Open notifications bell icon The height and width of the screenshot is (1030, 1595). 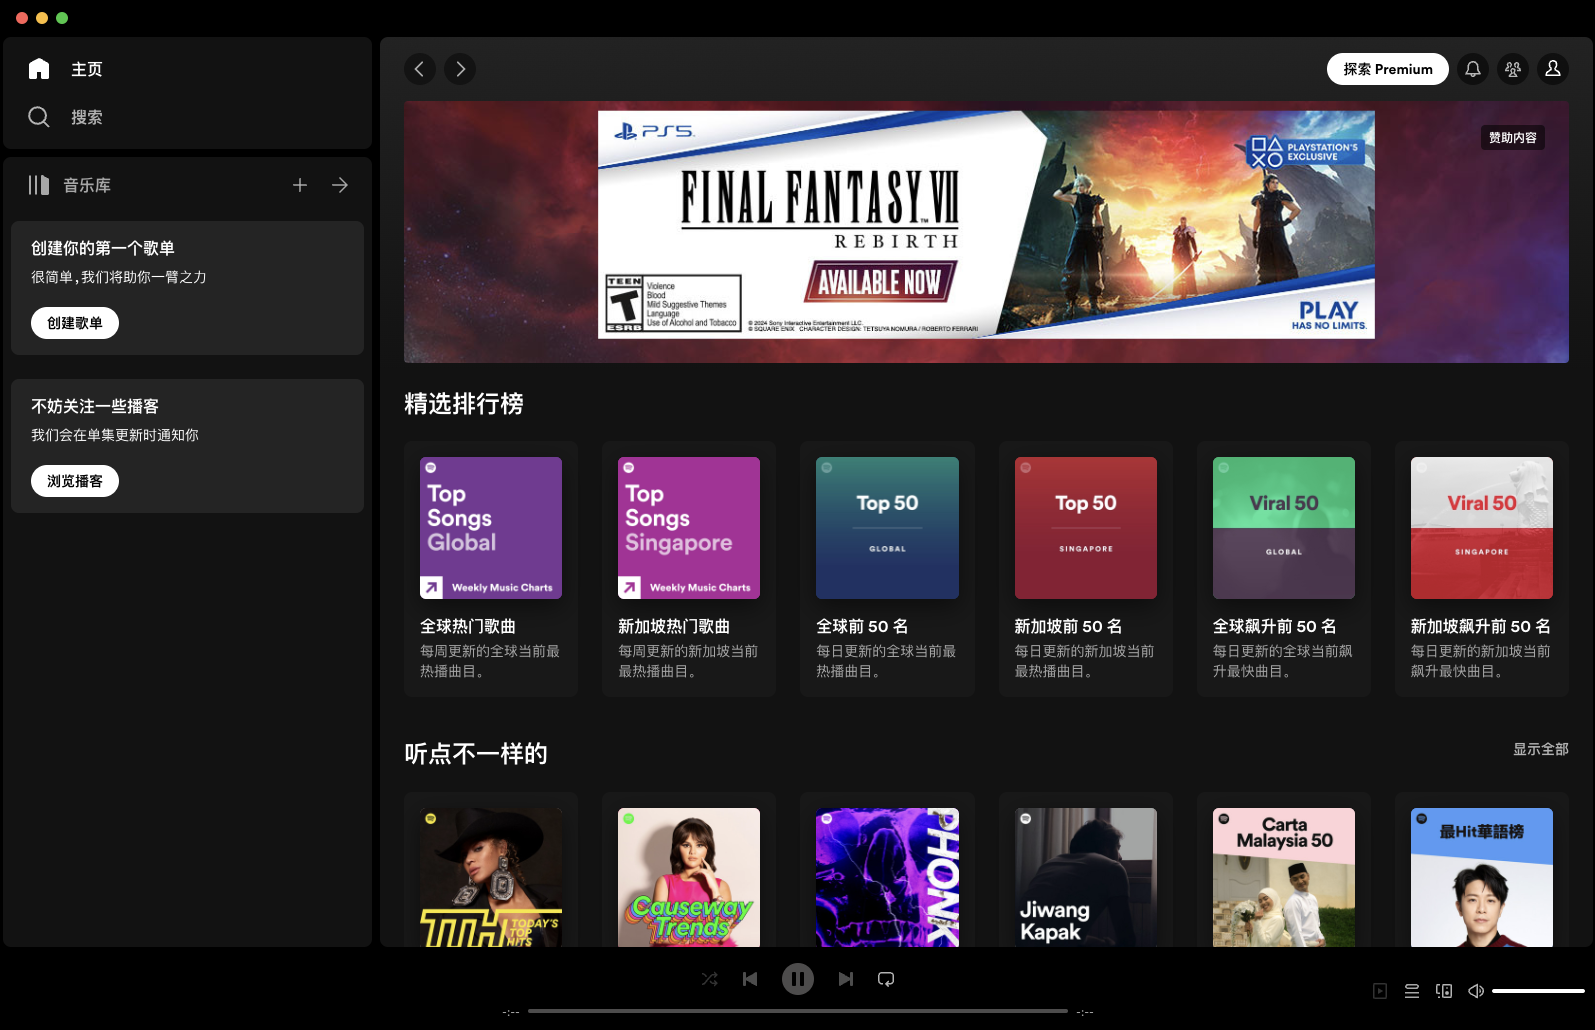coord(1473,69)
